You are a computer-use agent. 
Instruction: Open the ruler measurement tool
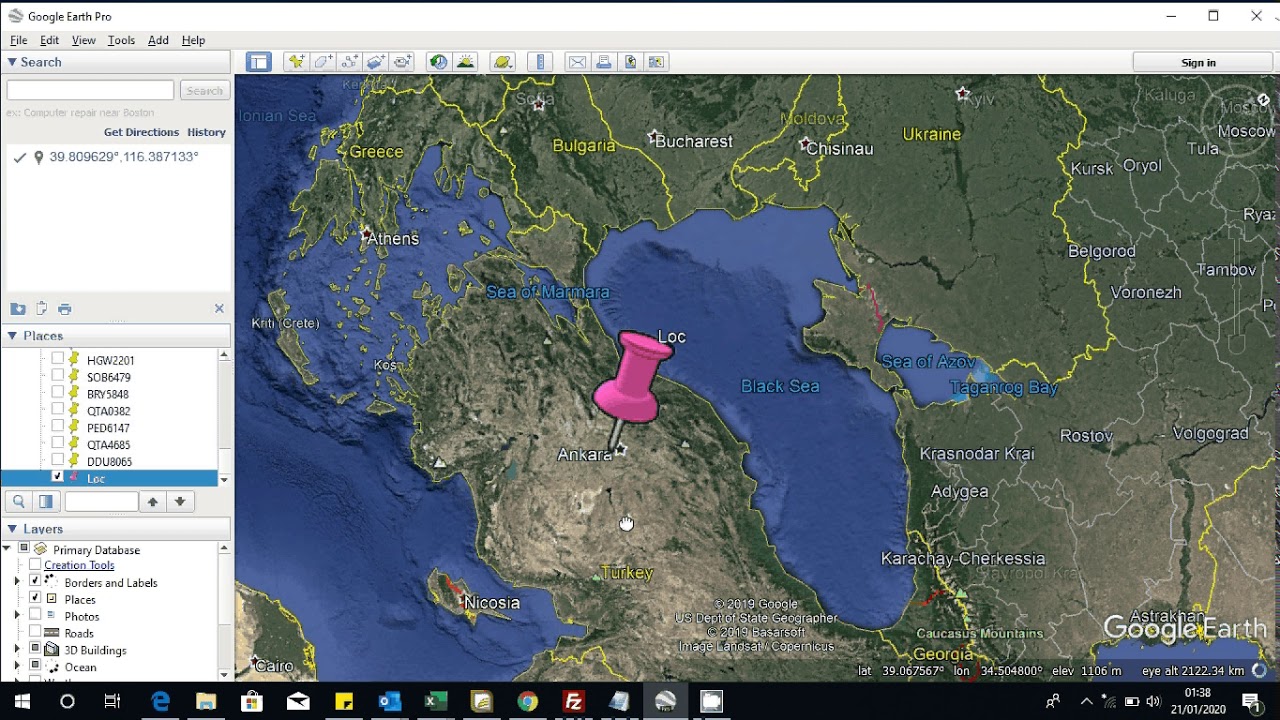coord(540,62)
